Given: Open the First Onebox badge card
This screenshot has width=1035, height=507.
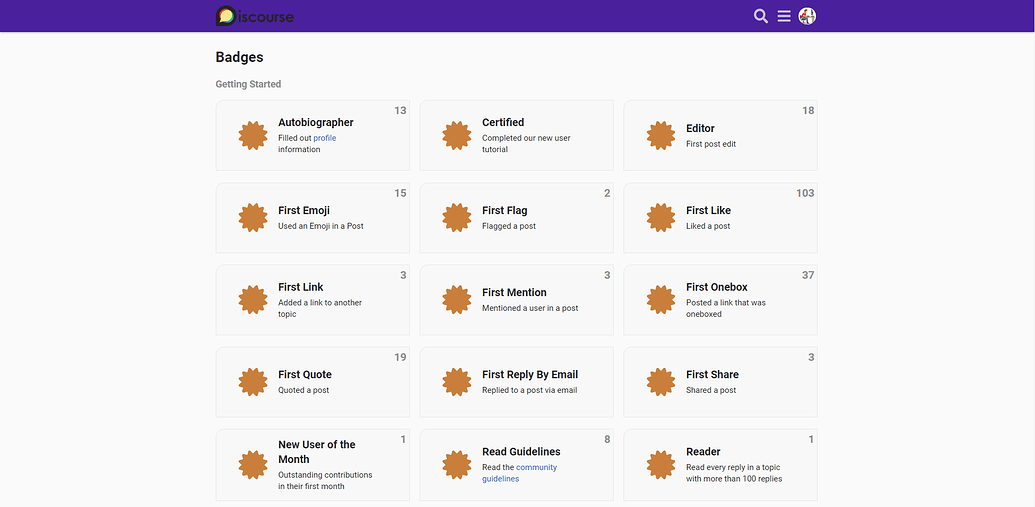Looking at the screenshot, I should [x=720, y=300].
